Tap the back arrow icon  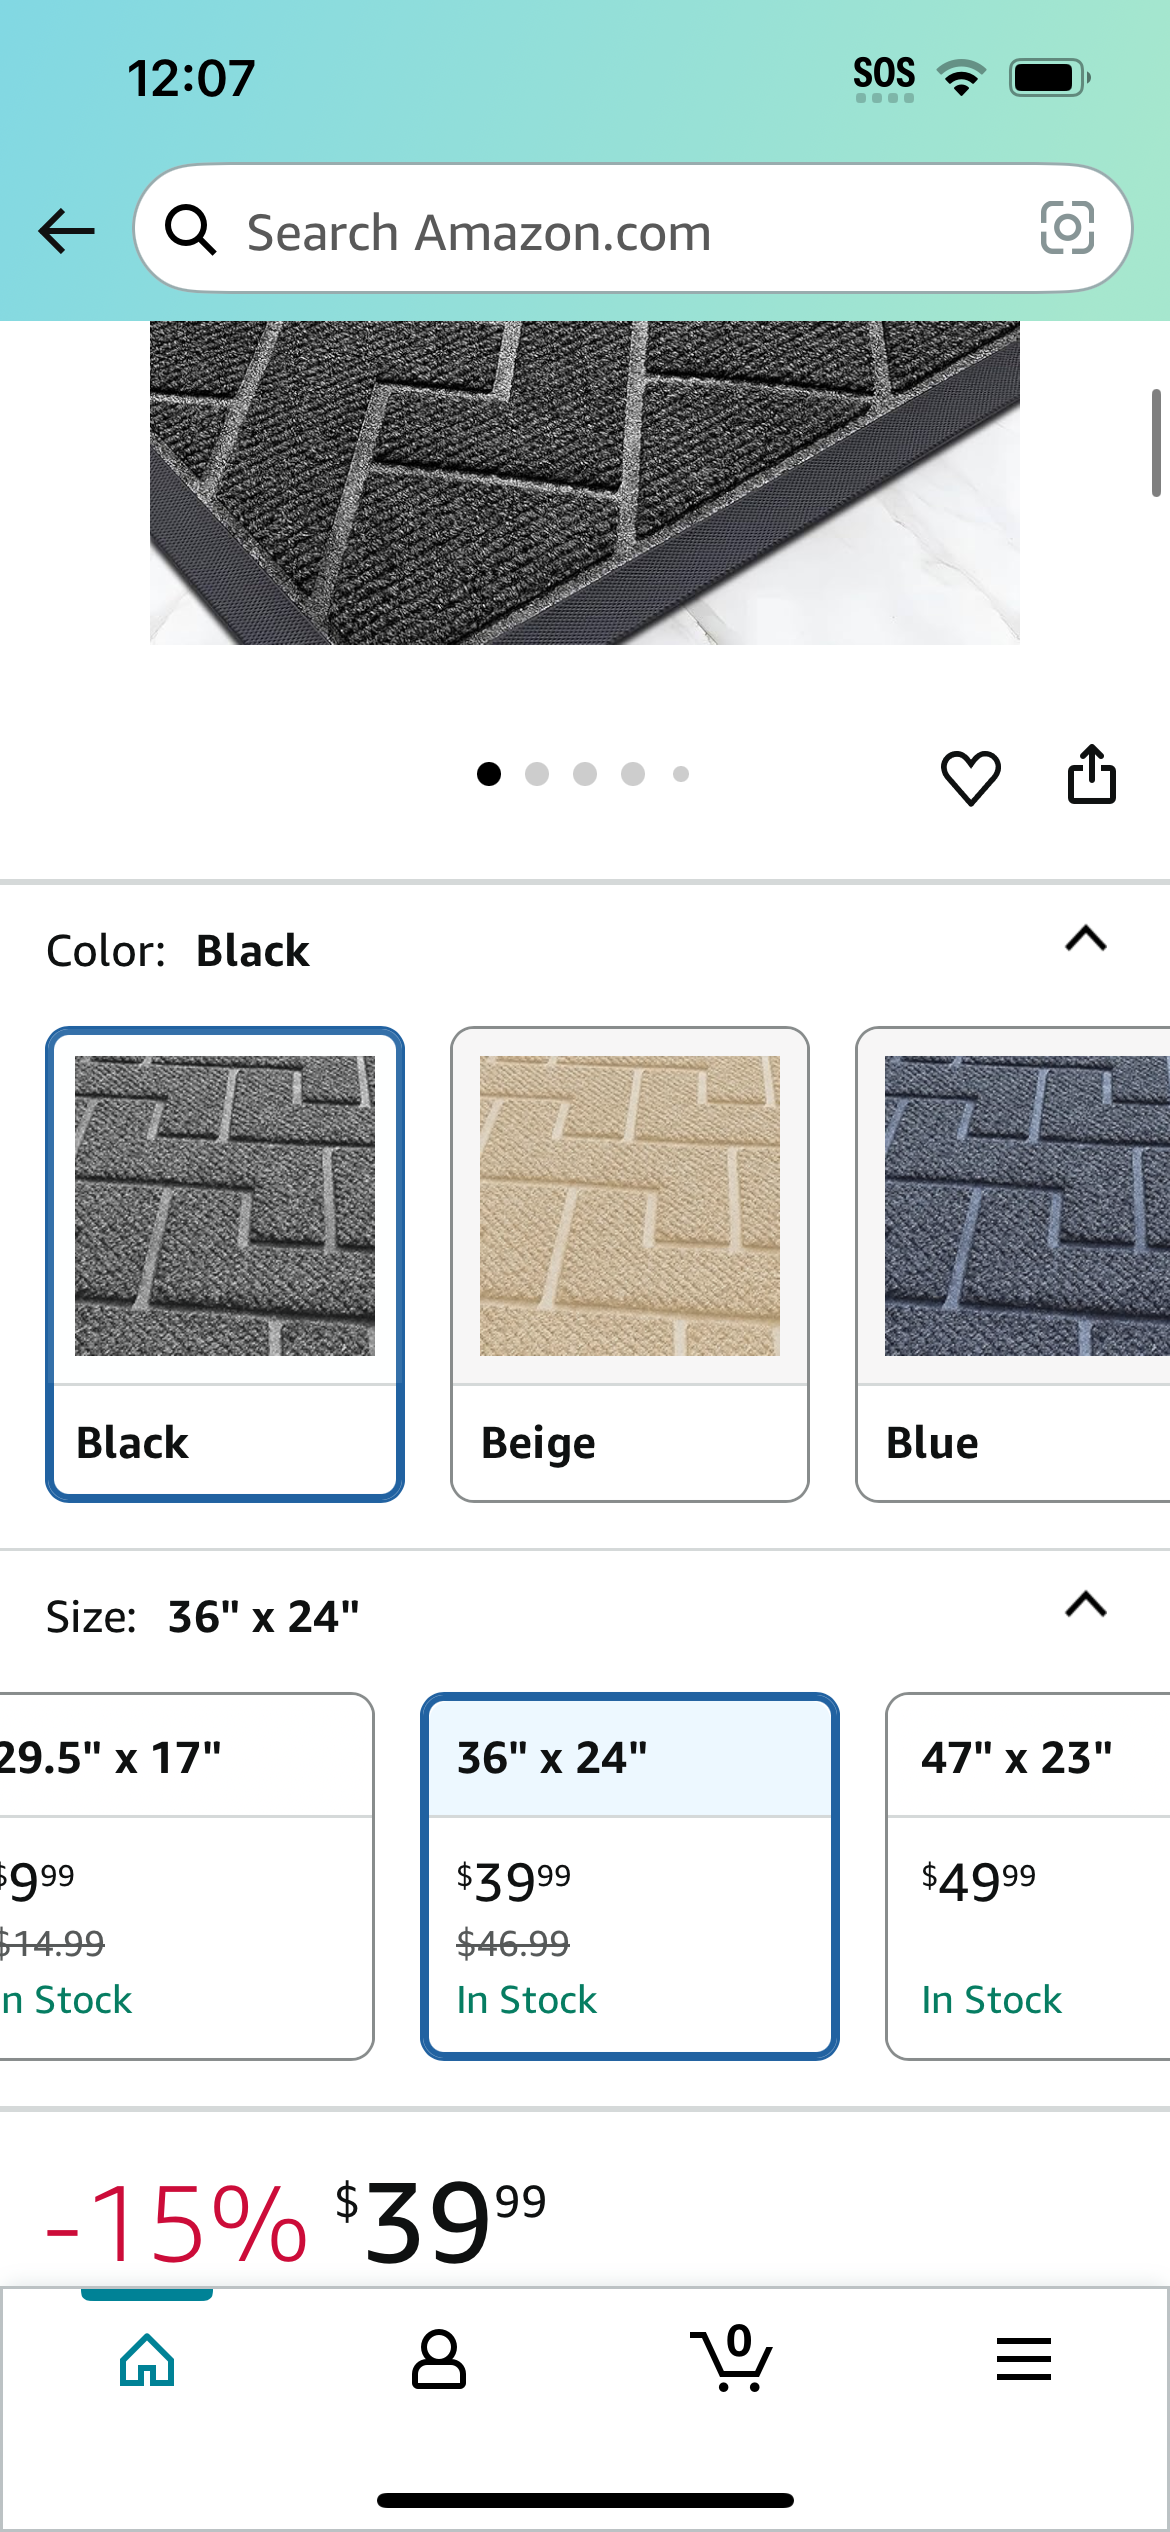66,231
